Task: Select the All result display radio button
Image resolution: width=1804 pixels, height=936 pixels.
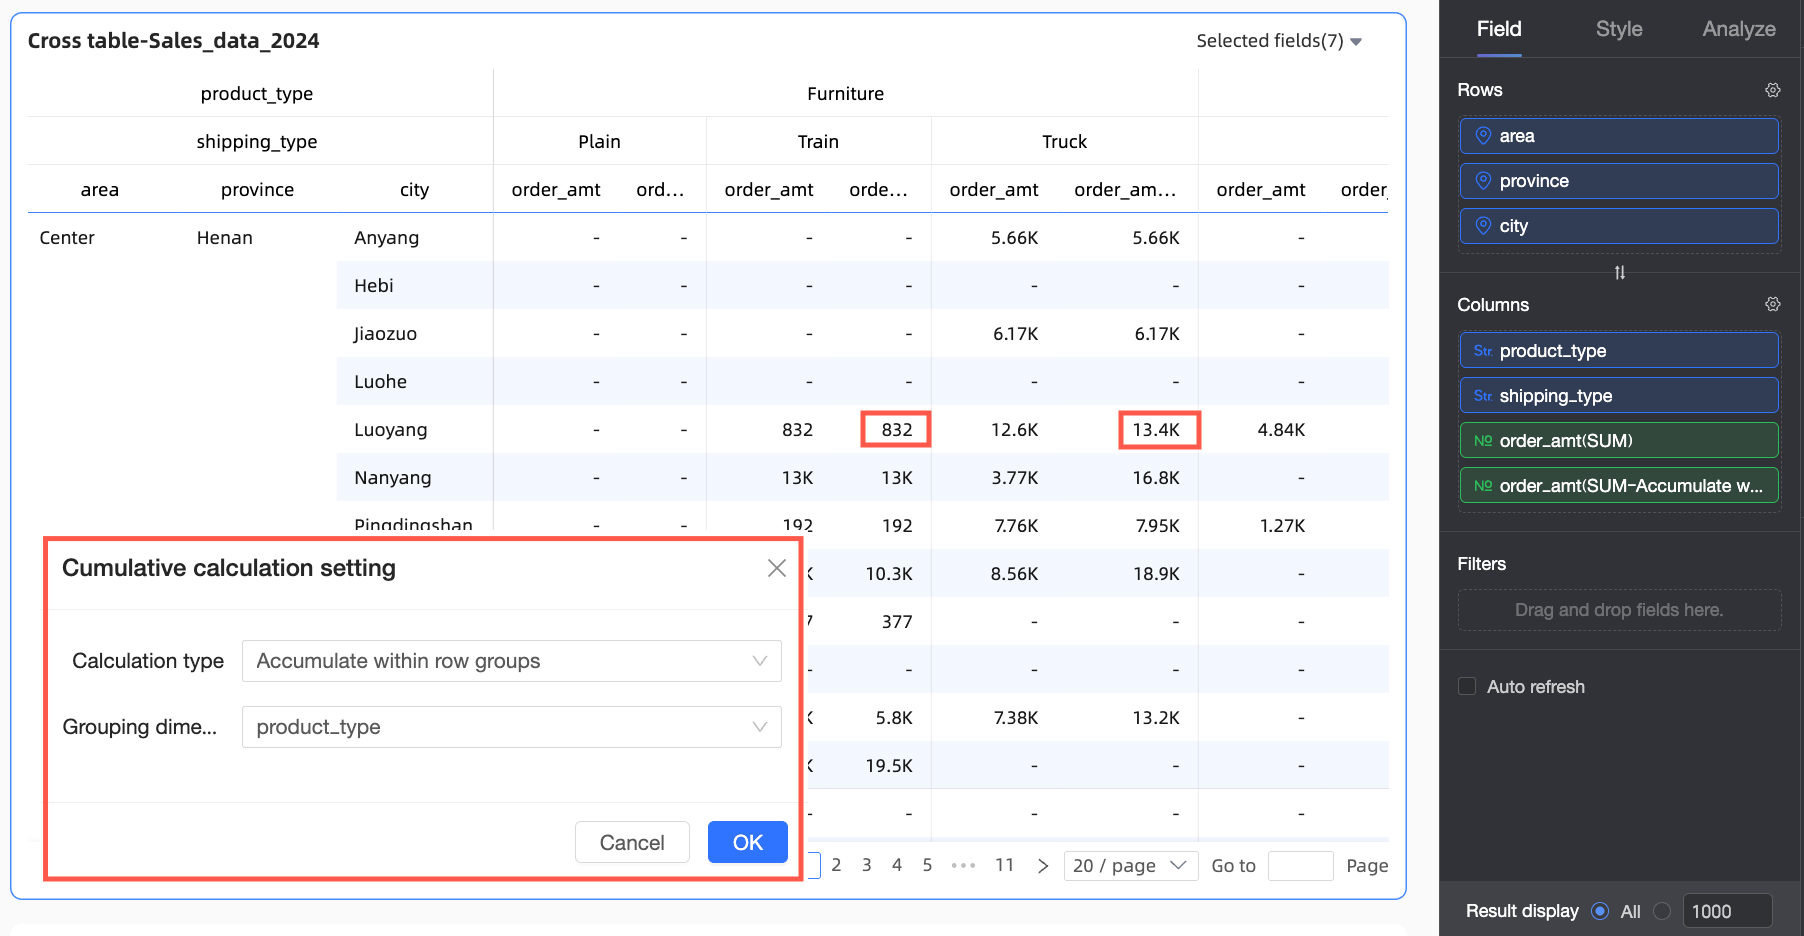Action: [1600, 911]
